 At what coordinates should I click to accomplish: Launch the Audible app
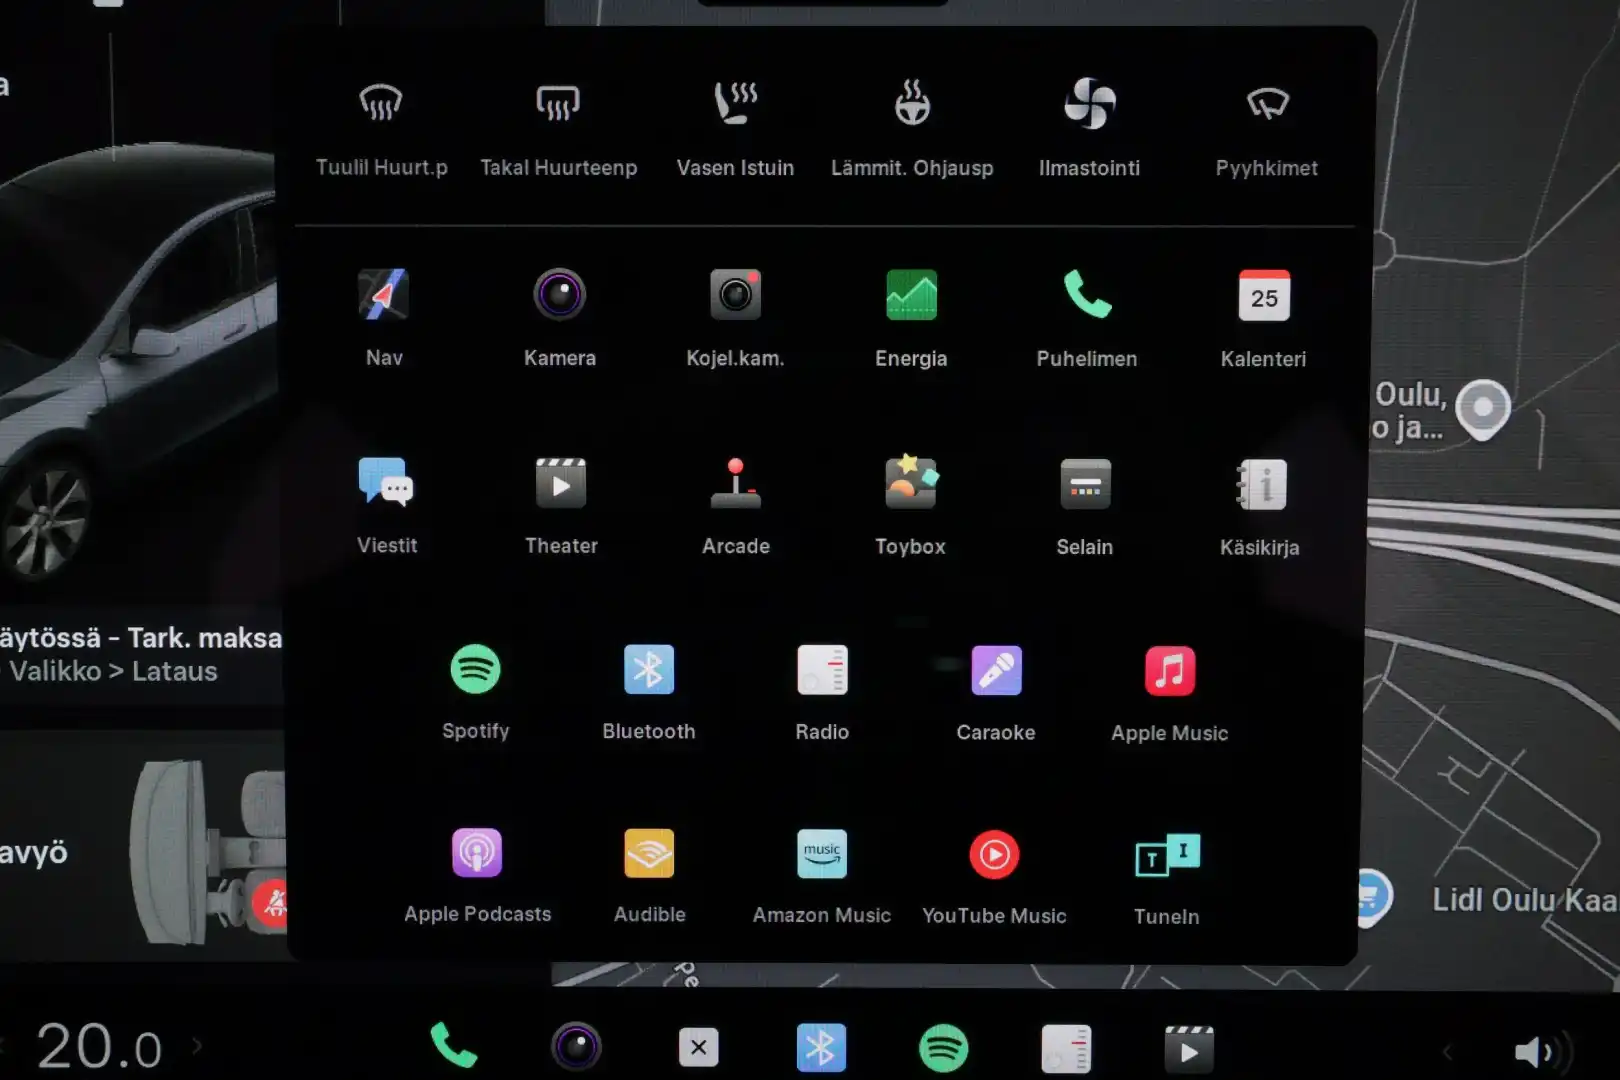pyautogui.click(x=650, y=876)
